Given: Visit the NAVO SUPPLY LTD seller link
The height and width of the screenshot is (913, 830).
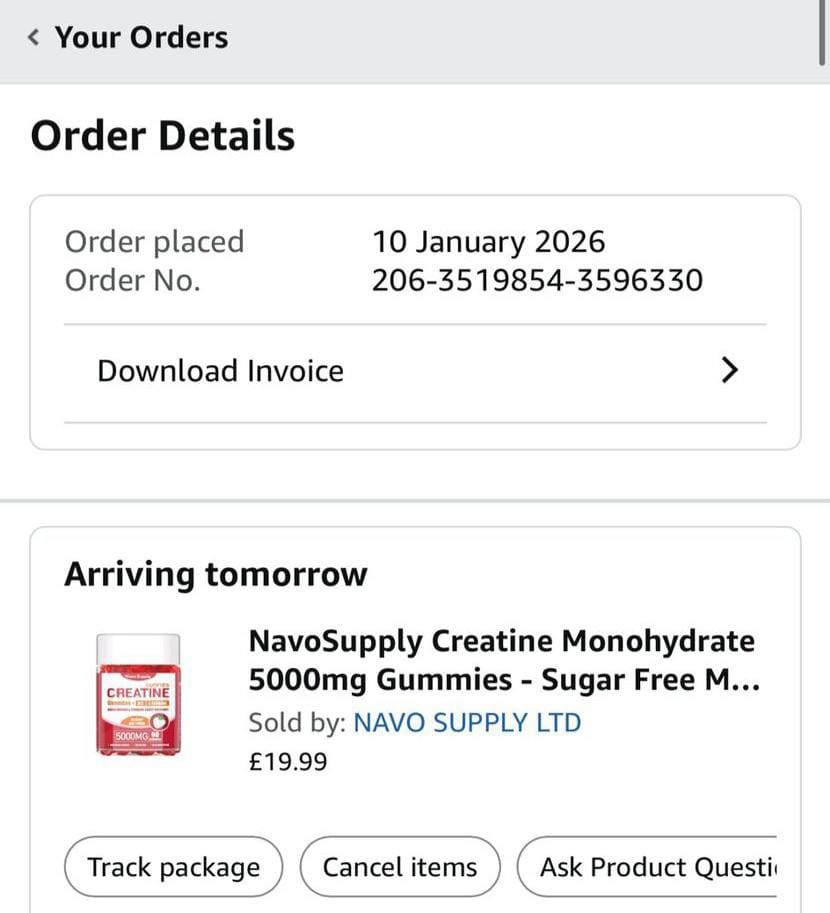Looking at the screenshot, I should (467, 722).
